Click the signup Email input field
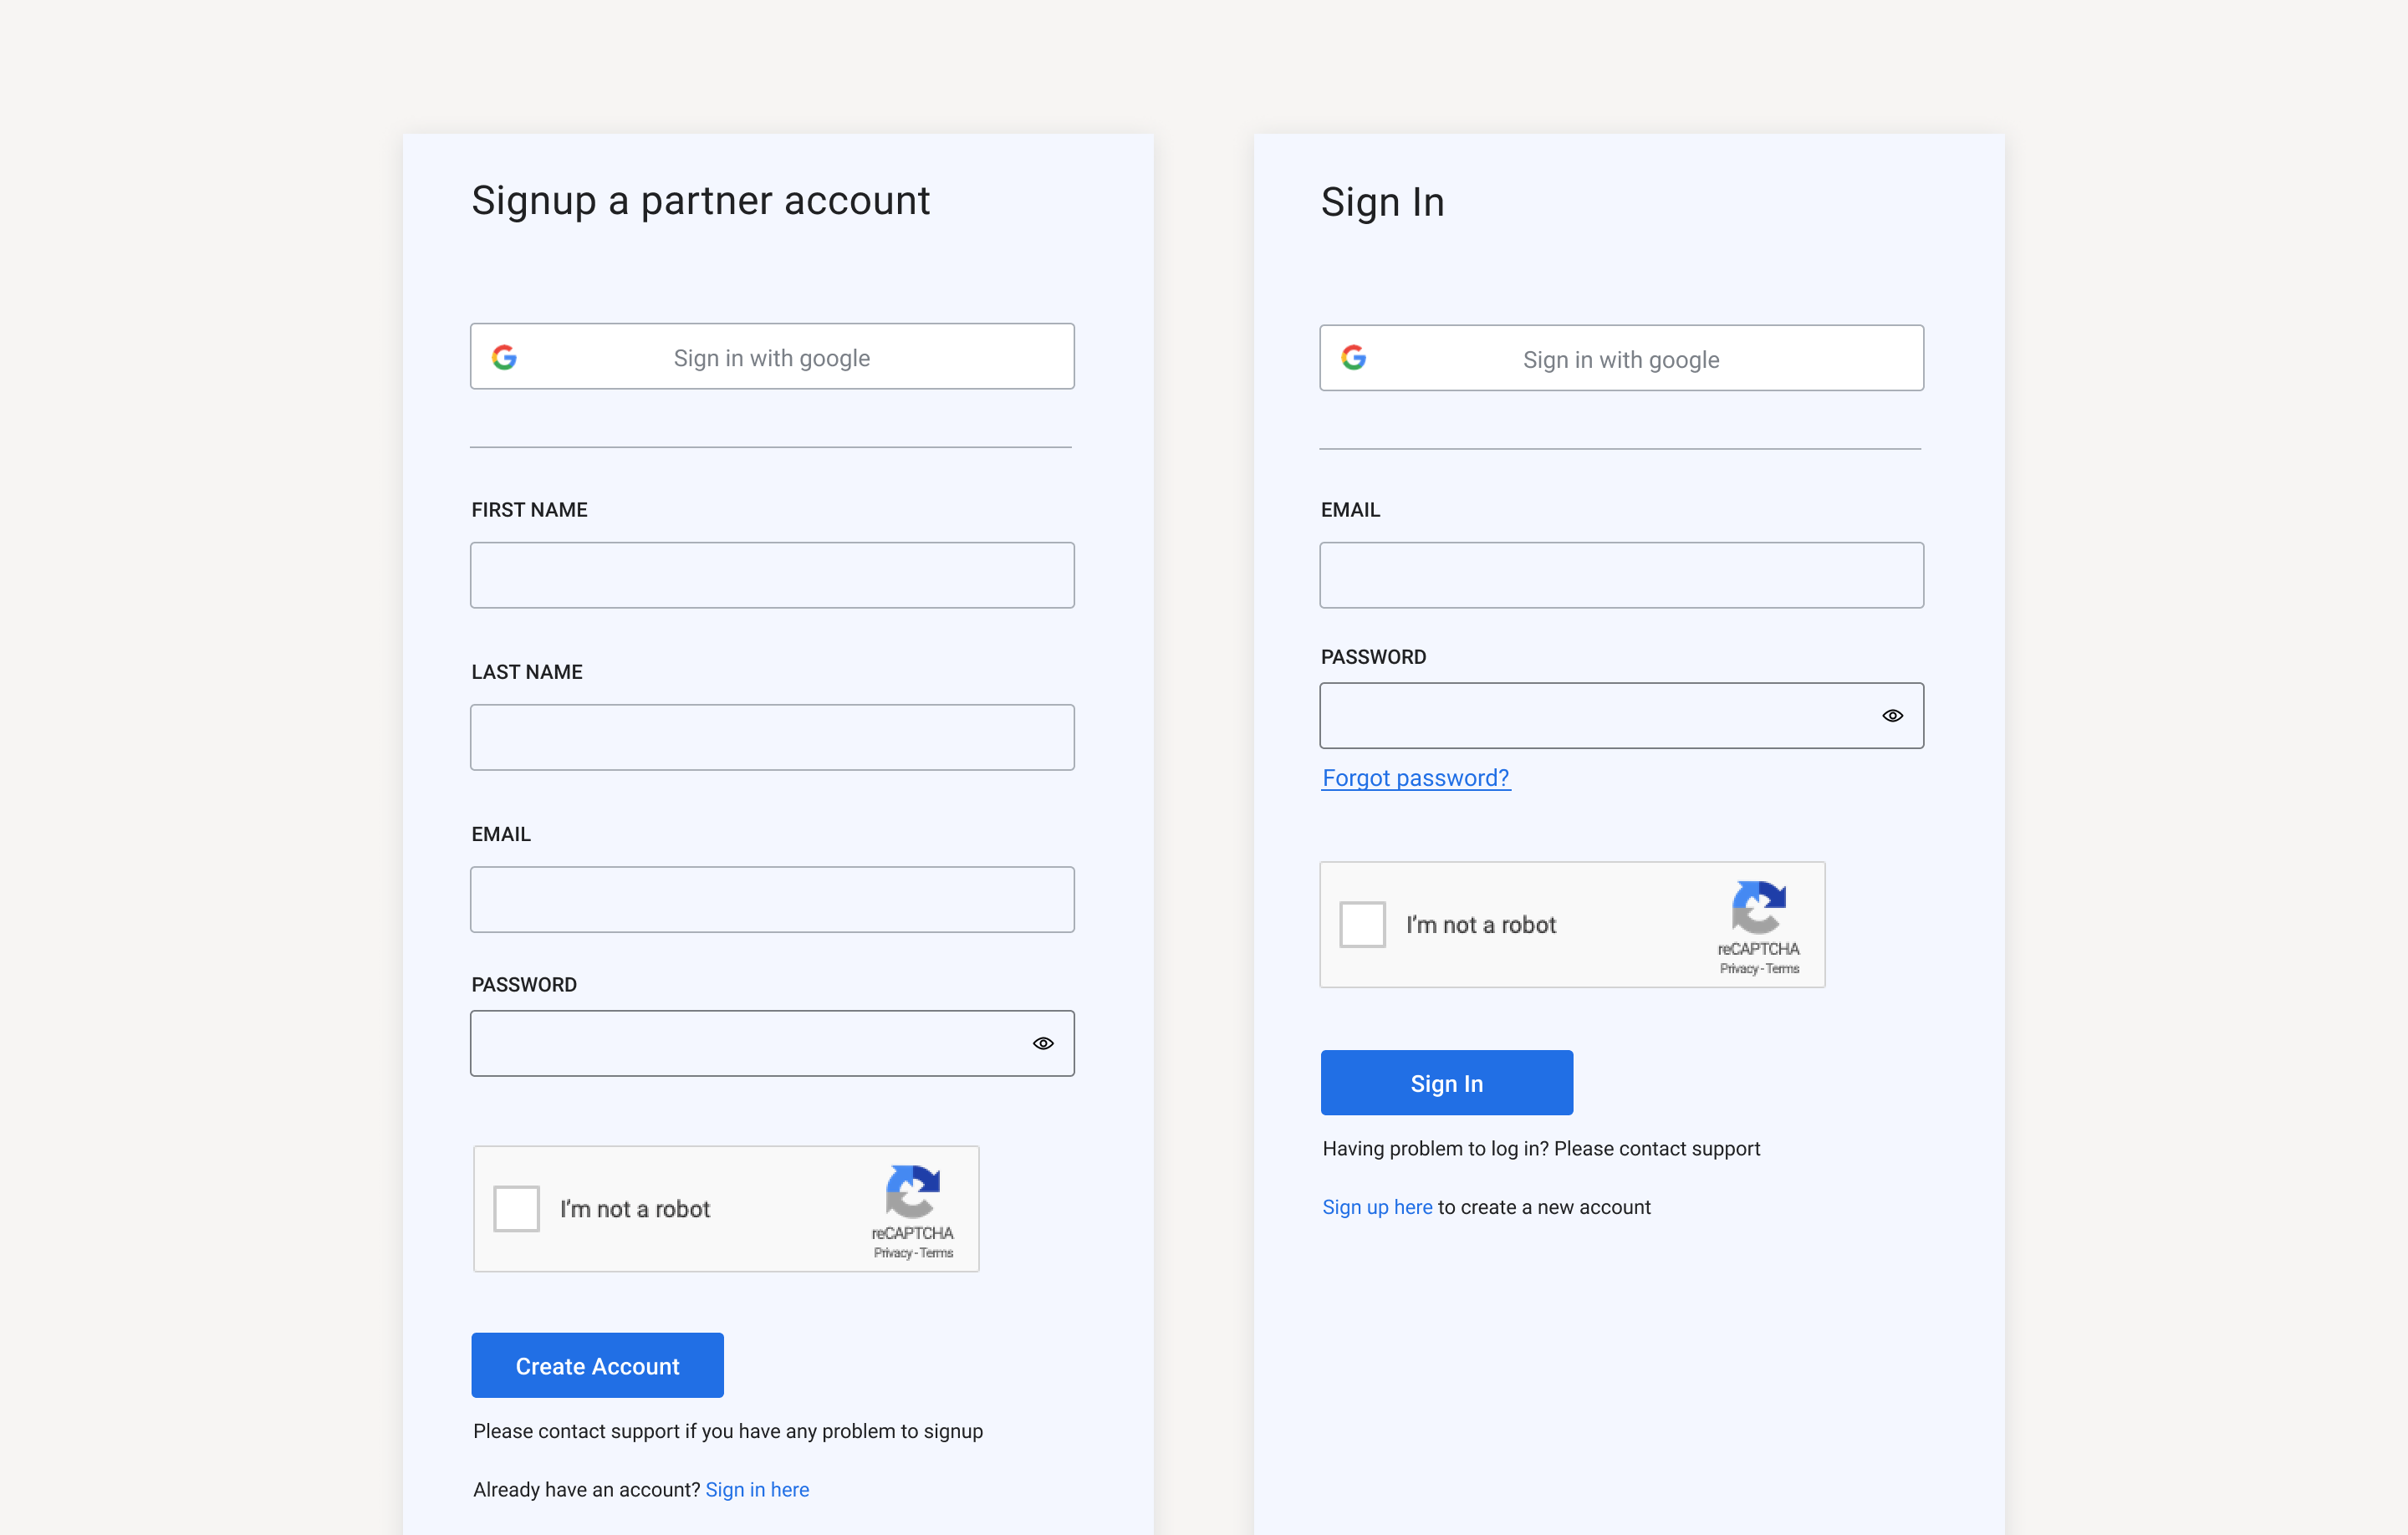The height and width of the screenshot is (1535, 2408). [x=772, y=900]
